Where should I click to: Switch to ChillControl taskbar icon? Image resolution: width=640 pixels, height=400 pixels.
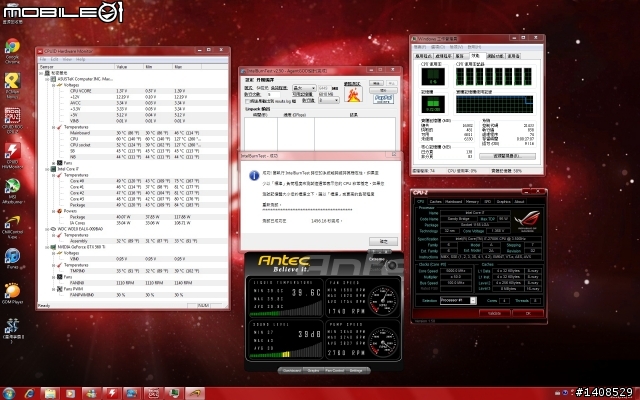(195, 393)
